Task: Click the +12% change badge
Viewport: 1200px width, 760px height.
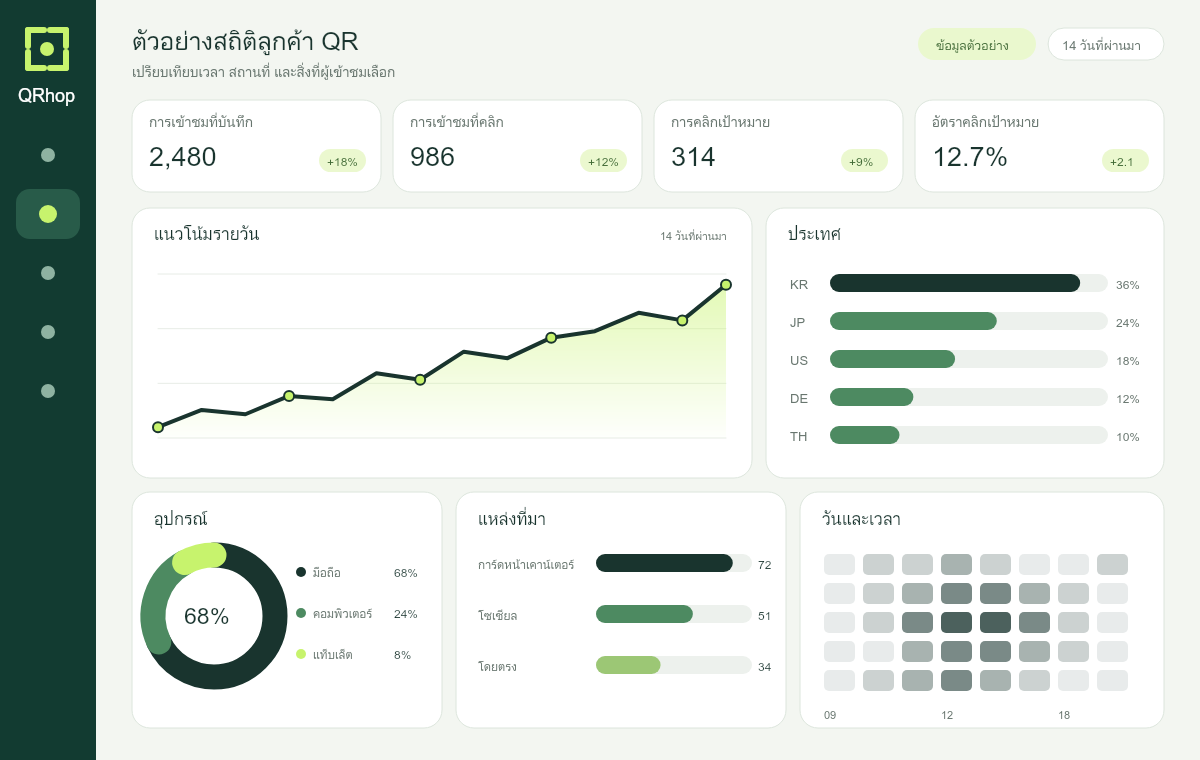Action: tap(603, 161)
